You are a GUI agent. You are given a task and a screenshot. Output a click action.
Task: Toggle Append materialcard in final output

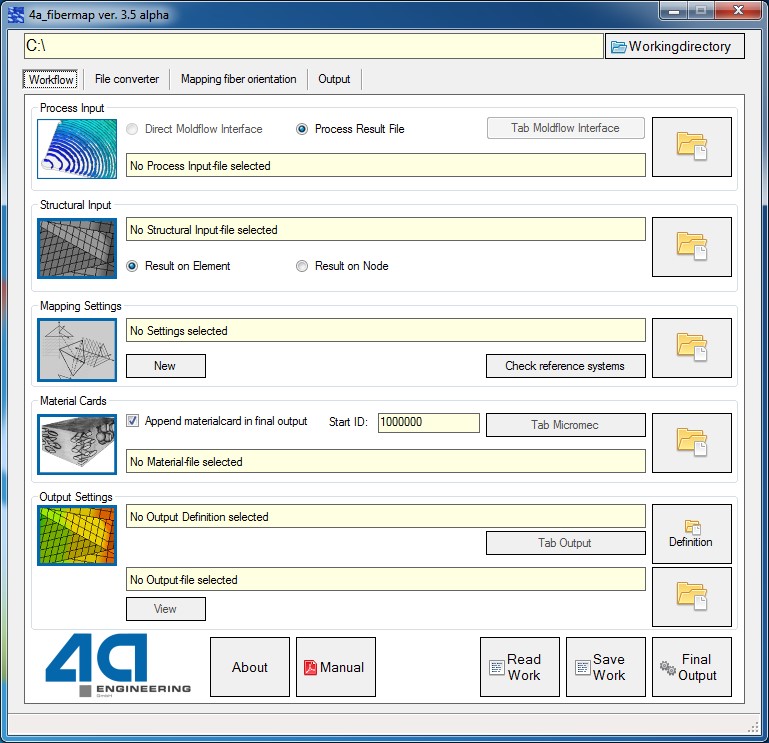pyautogui.click(x=133, y=421)
